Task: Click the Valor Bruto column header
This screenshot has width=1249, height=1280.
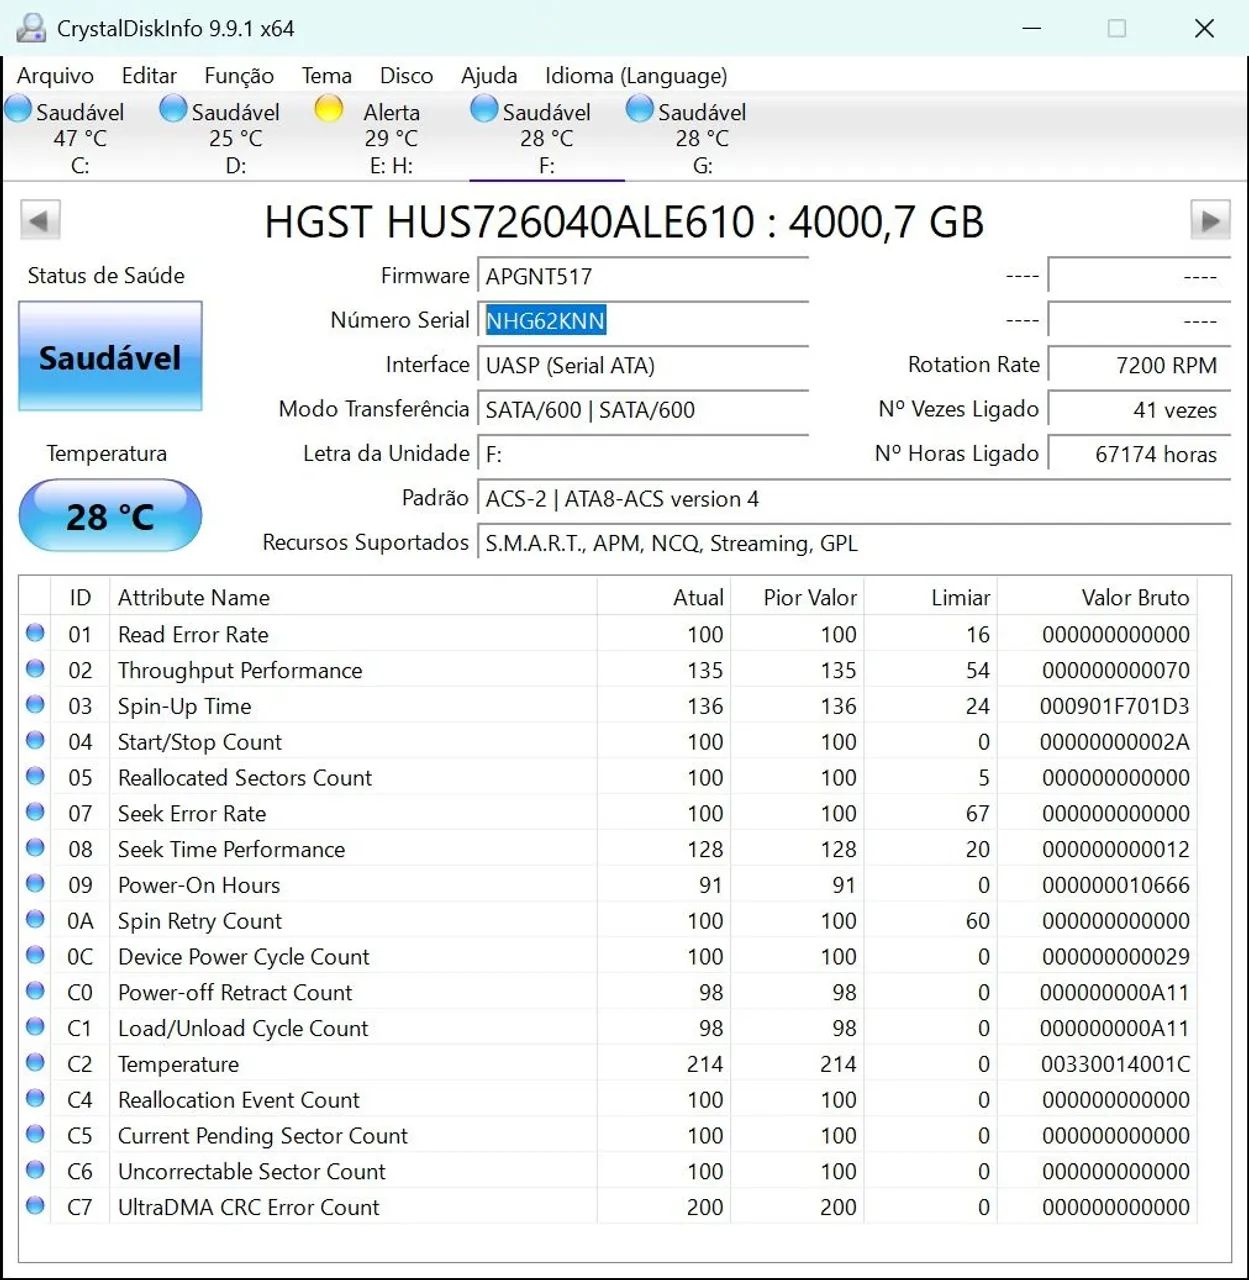Action: (1097, 597)
